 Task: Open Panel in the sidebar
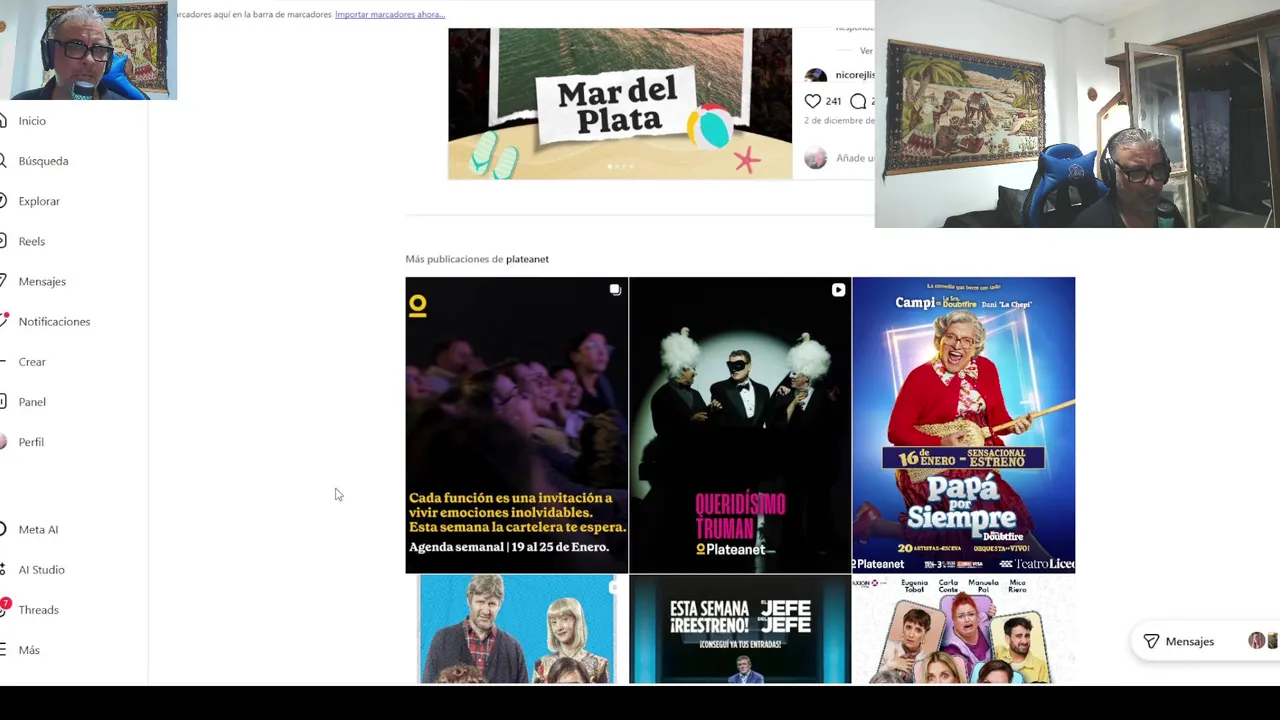32,401
